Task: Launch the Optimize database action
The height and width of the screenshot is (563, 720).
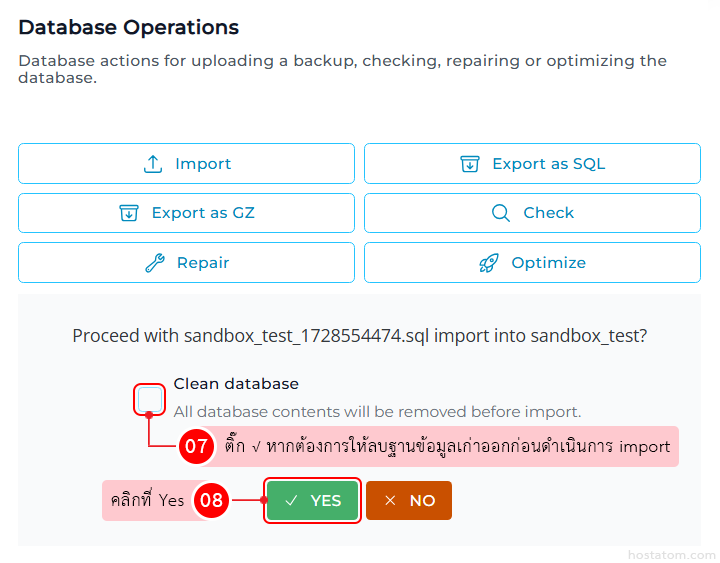Action: tap(532, 263)
